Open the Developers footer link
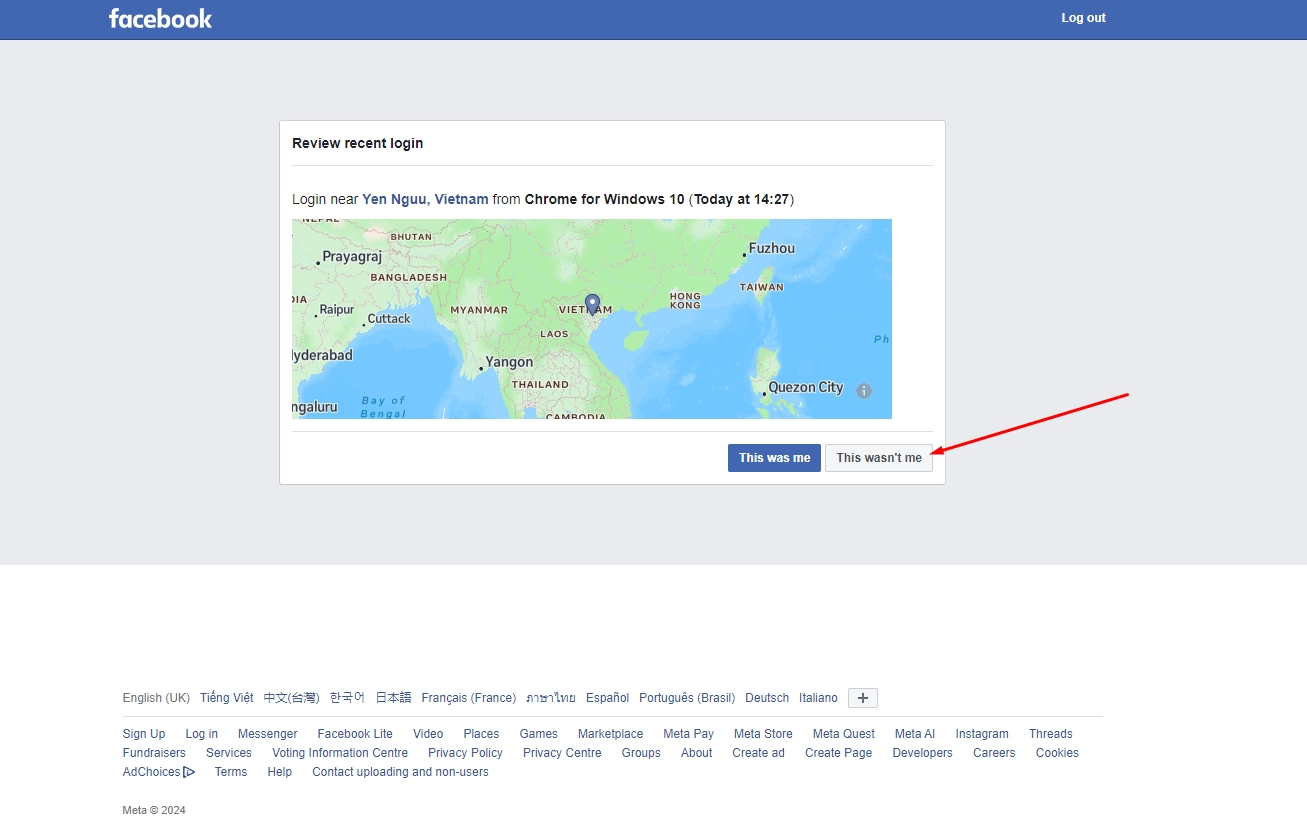This screenshot has width=1307, height=824. pos(923,753)
